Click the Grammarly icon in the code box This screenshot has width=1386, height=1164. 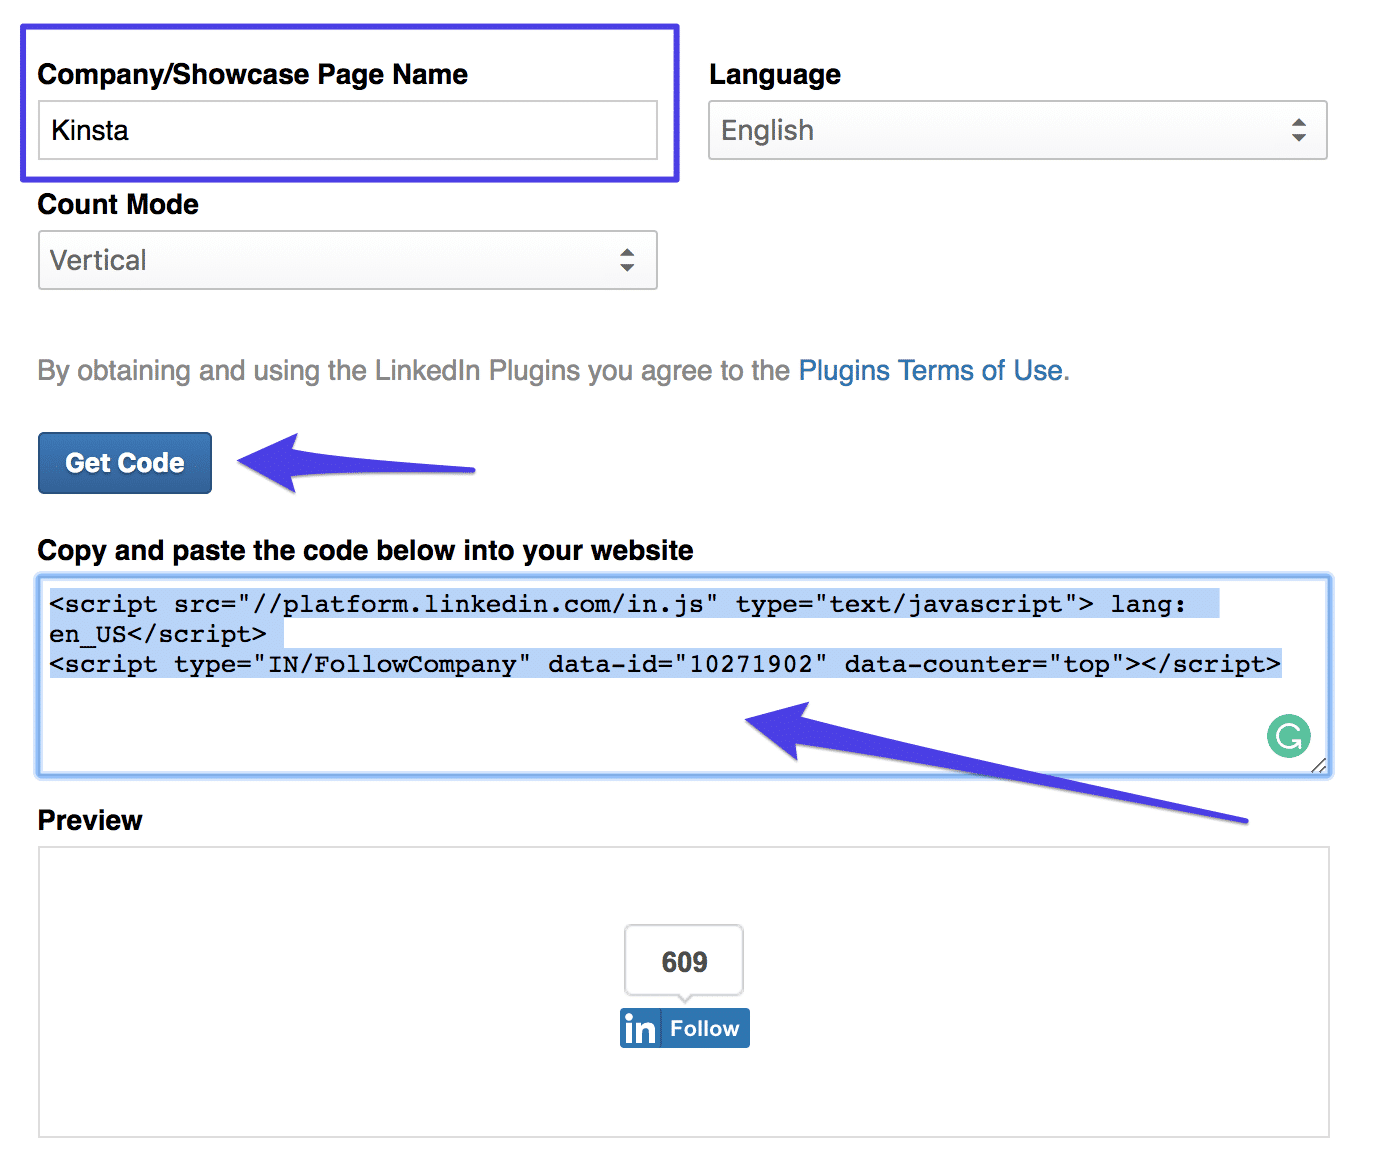click(1288, 737)
